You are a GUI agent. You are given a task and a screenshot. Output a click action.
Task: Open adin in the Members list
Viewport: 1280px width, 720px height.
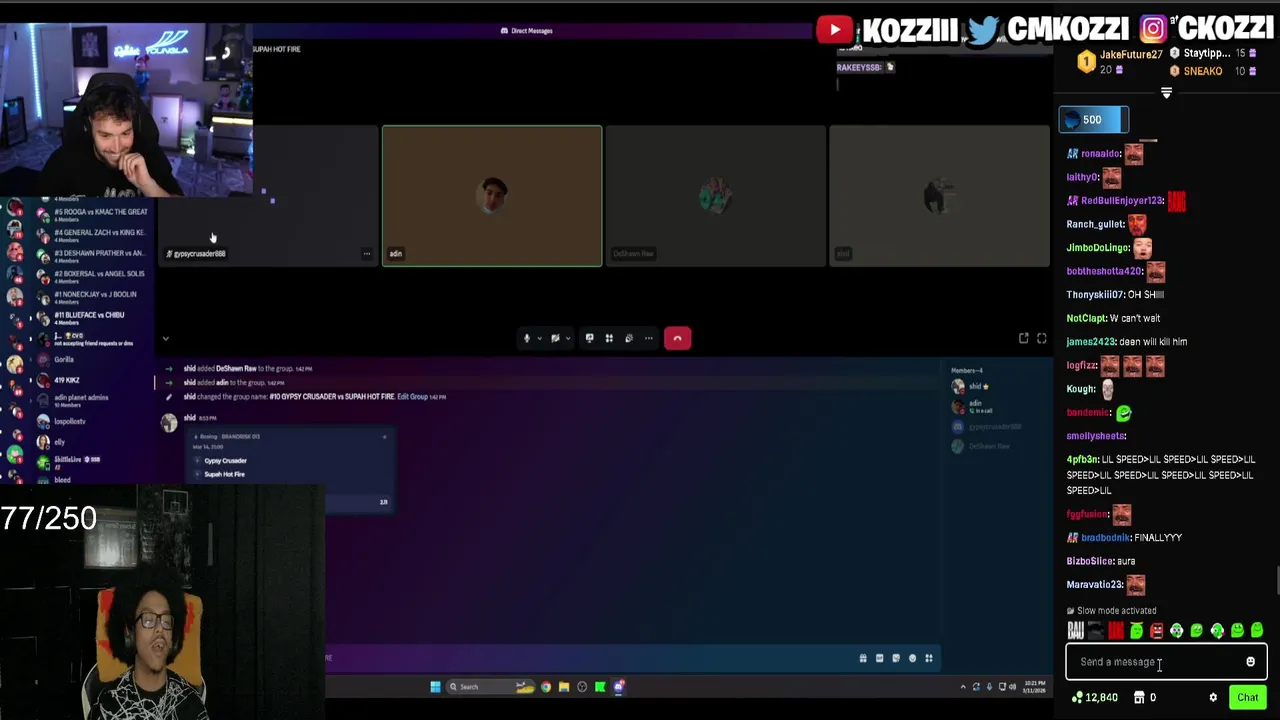[x=973, y=406]
